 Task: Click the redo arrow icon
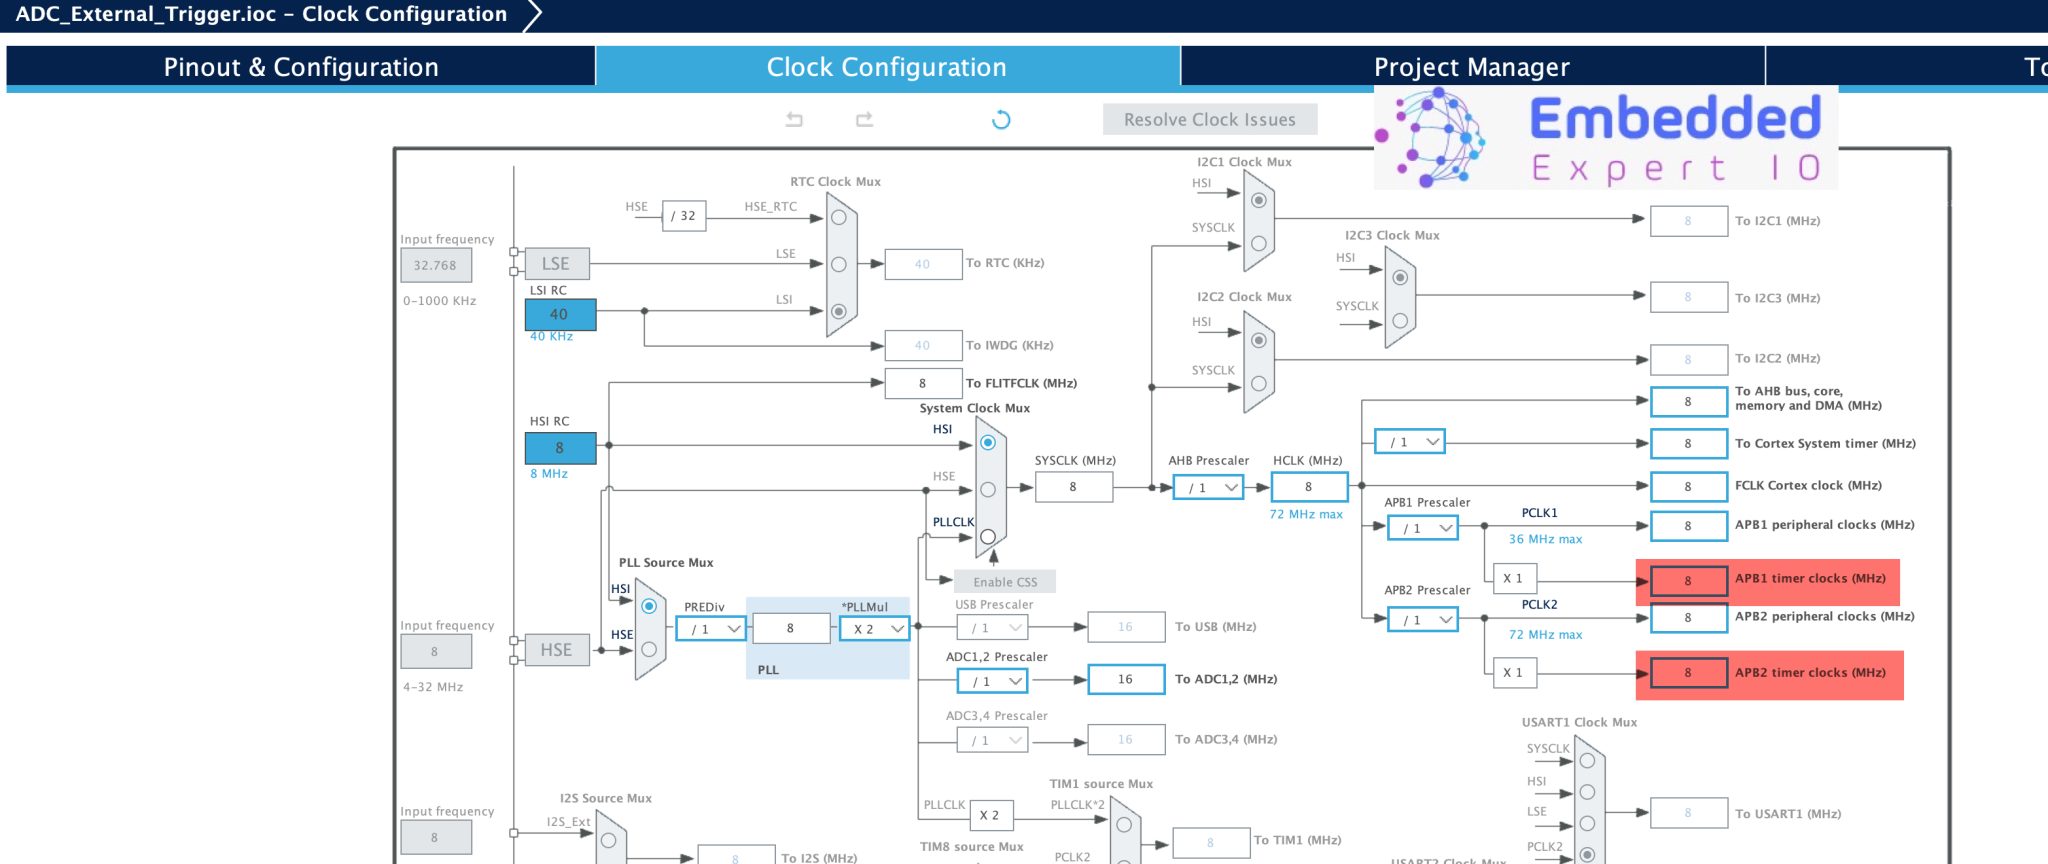tap(864, 120)
